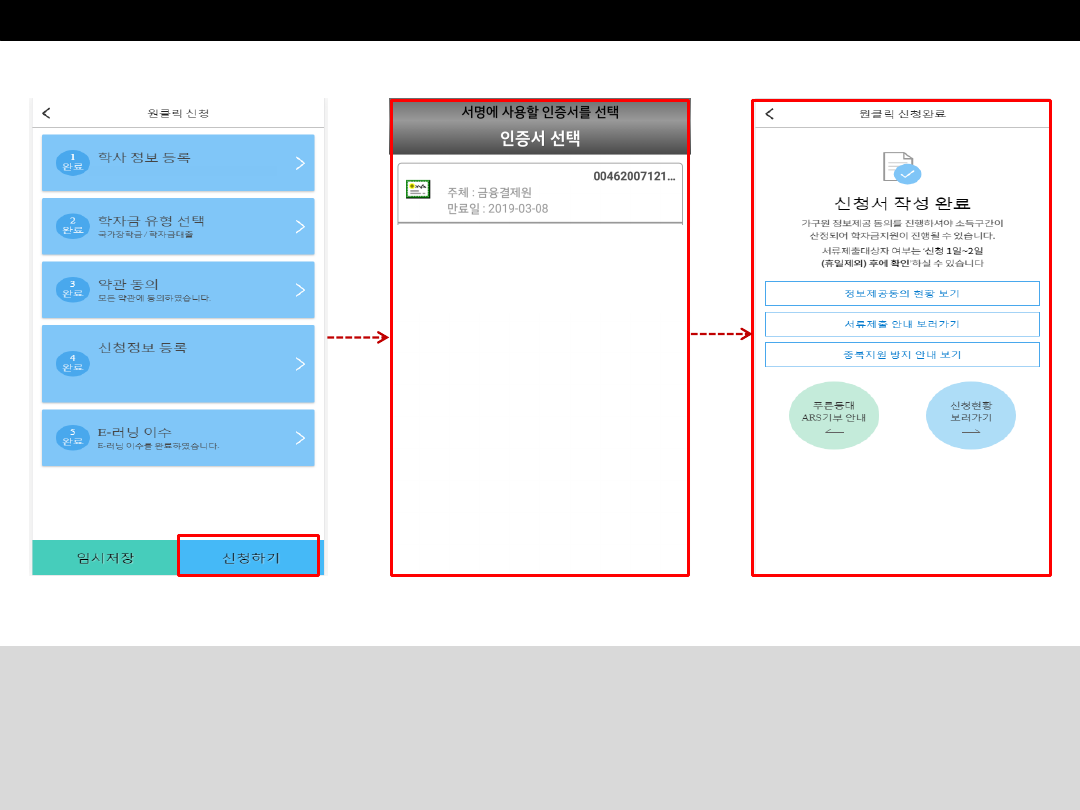Expand 학자금 유형 선택 chevron
Image resolution: width=1080 pixels, height=810 pixels.
[x=300, y=227]
